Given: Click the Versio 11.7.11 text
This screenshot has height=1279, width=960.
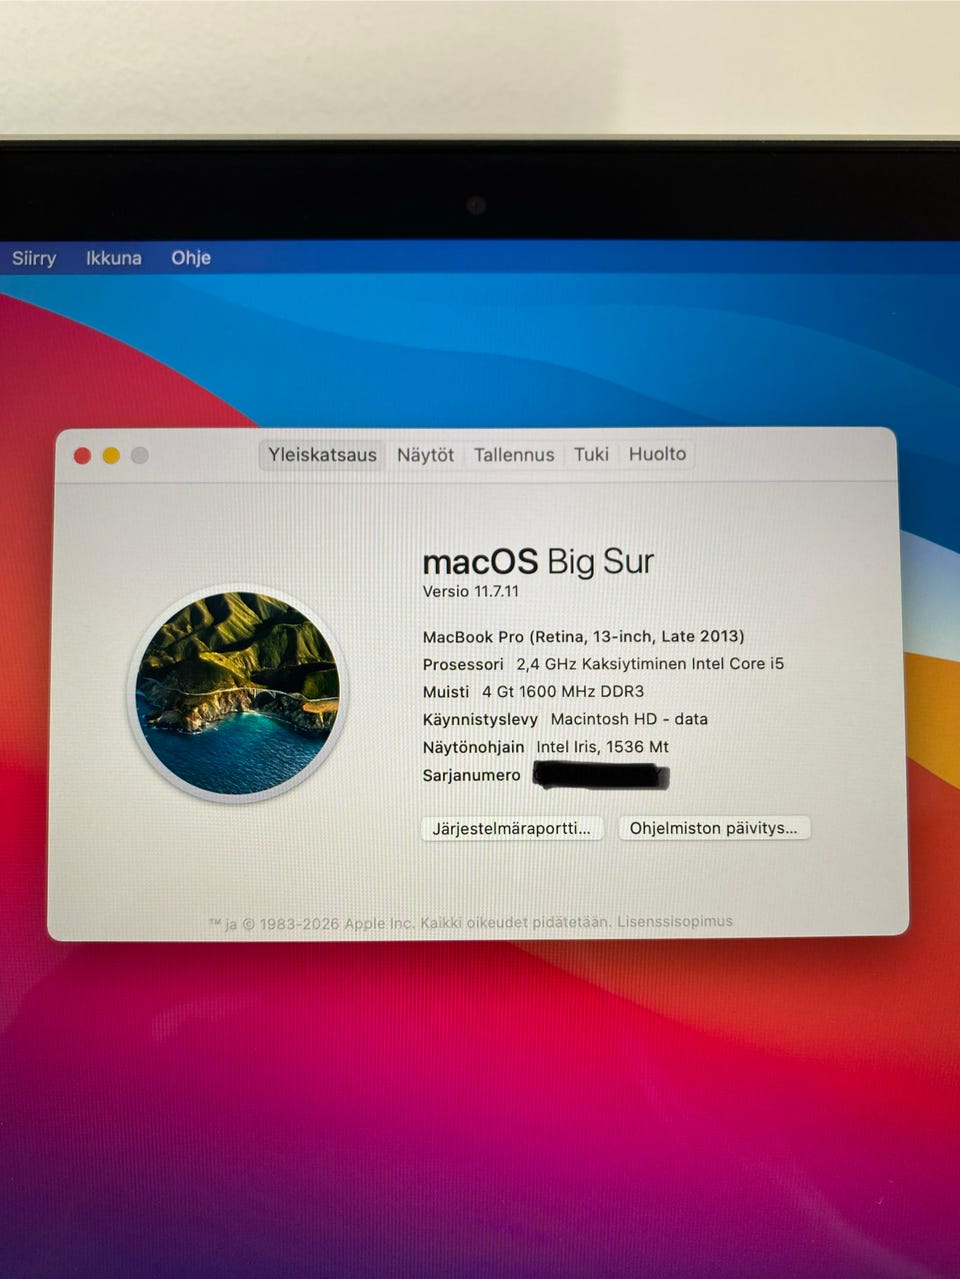Looking at the screenshot, I should (471, 591).
